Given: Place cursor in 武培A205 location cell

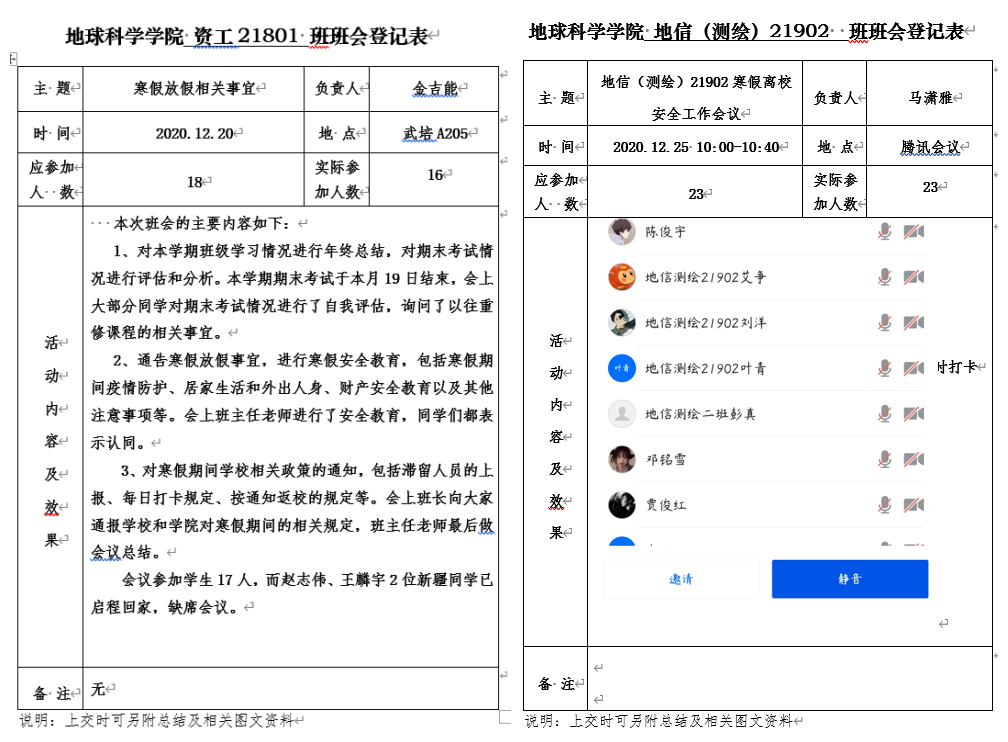Looking at the screenshot, I should tap(434, 133).
